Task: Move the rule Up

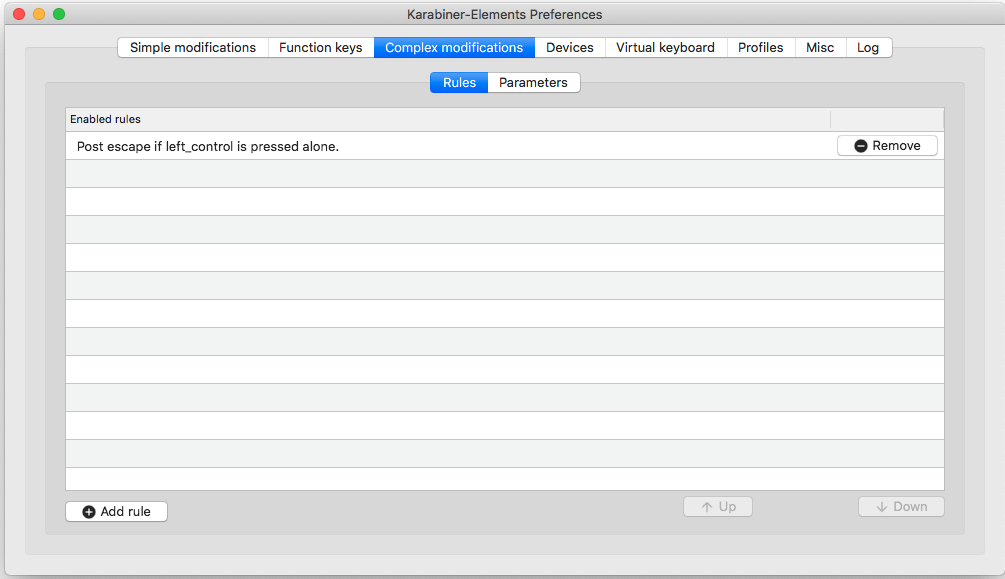Action: point(718,507)
